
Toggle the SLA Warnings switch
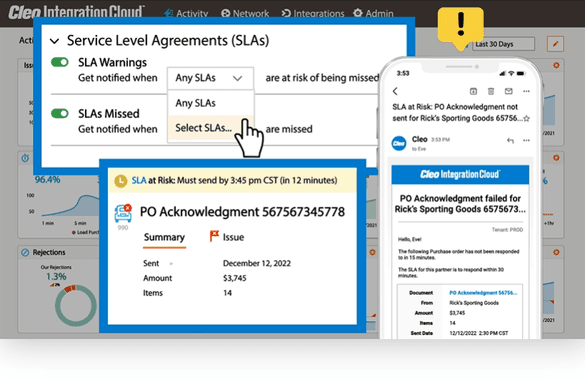coord(60,62)
